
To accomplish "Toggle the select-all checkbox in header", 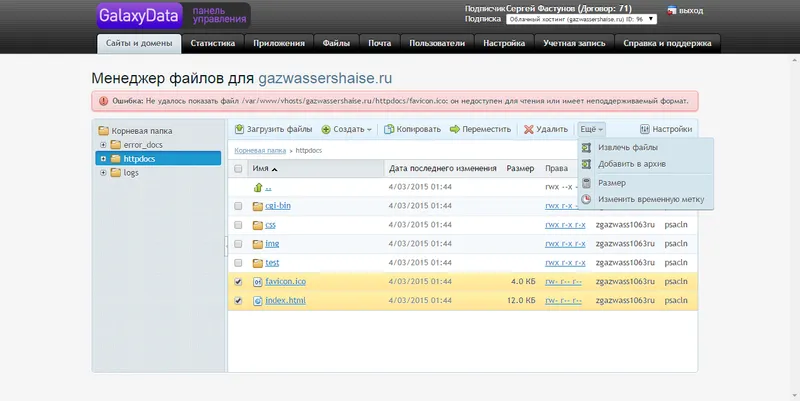I will click(238, 168).
